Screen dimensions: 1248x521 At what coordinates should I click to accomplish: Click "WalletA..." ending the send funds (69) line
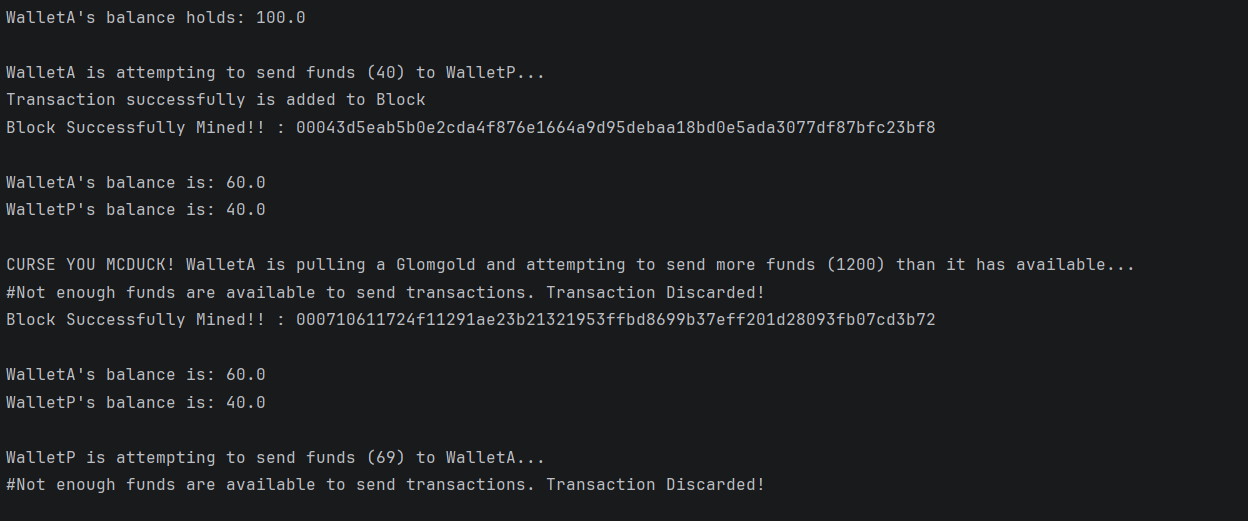(x=495, y=458)
